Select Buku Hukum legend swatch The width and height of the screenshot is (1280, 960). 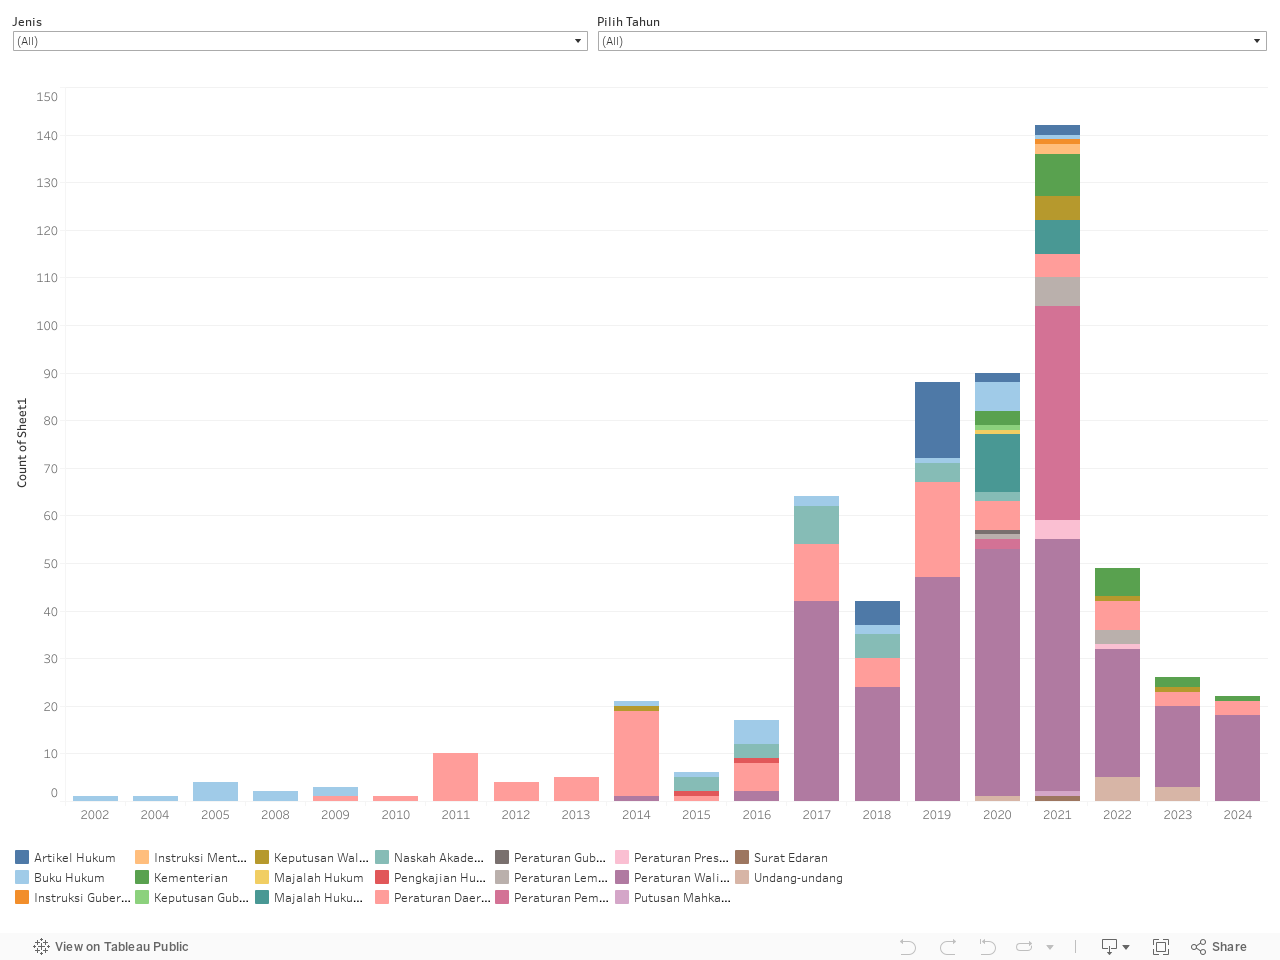[x=22, y=877]
